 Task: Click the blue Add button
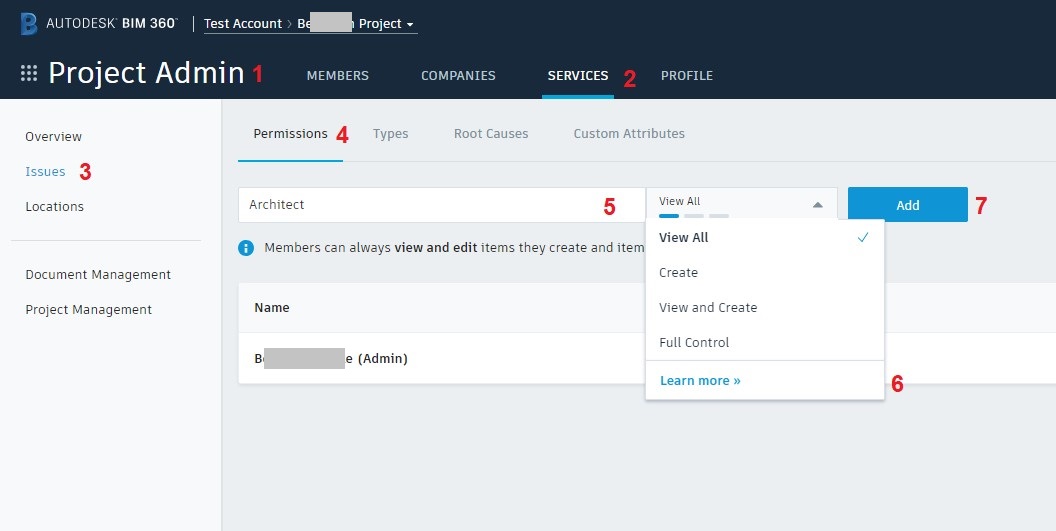pos(907,205)
